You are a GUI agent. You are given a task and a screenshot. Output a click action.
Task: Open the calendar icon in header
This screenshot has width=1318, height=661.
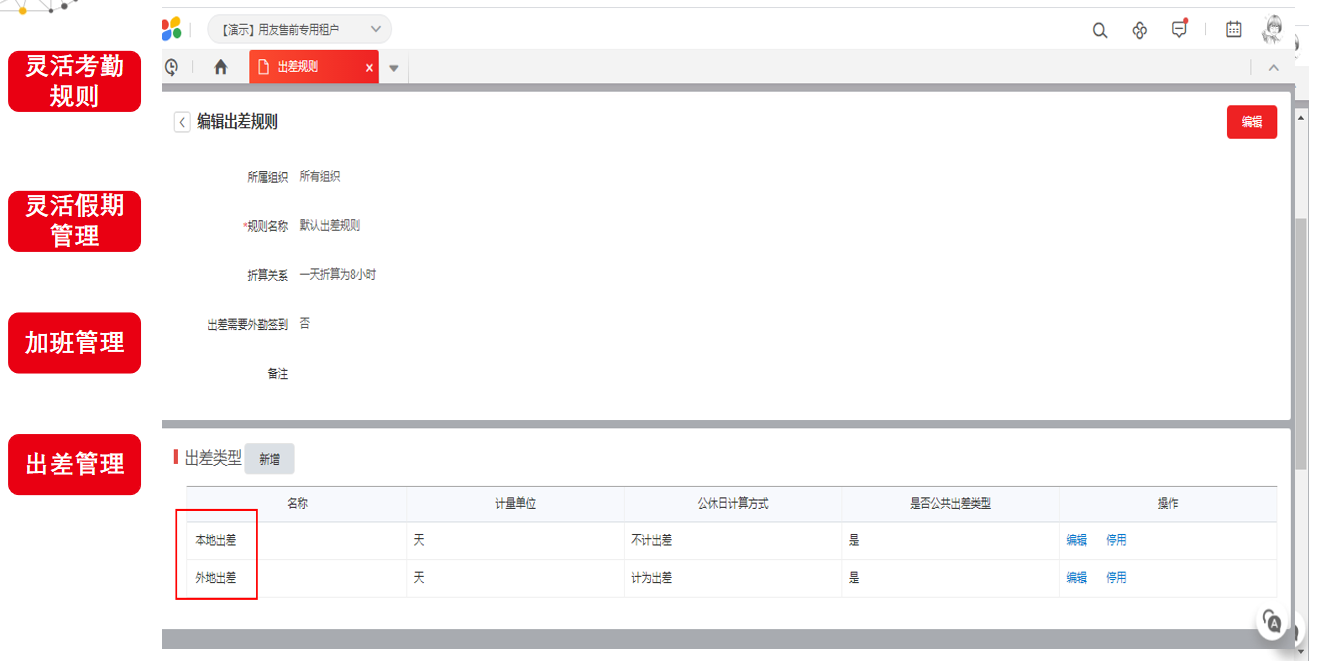[x=1233, y=30]
